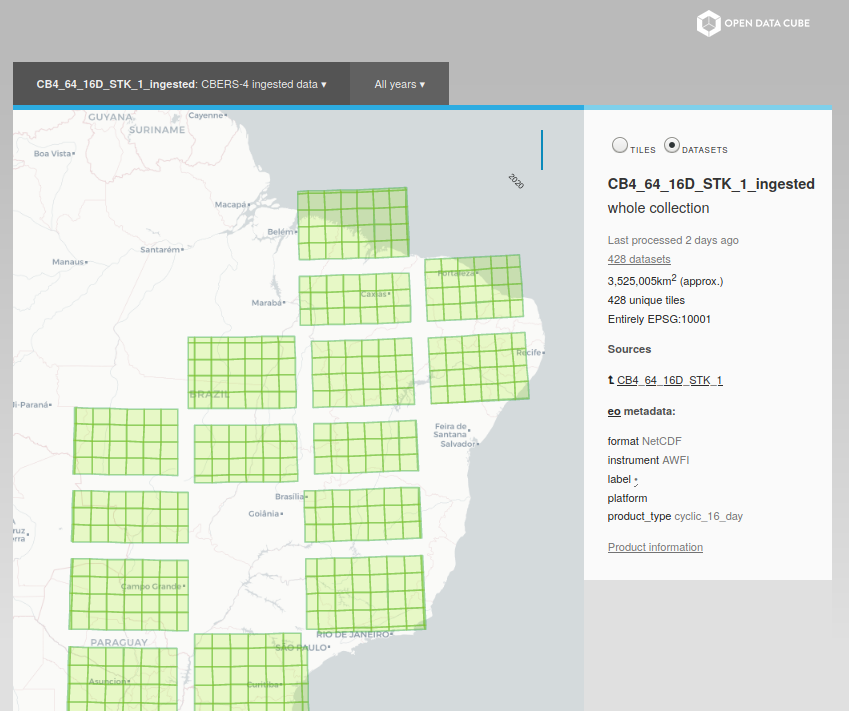Click the 2020 timeline bar
Image resolution: width=849 pixels, height=711 pixels.
[x=541, y=149]
